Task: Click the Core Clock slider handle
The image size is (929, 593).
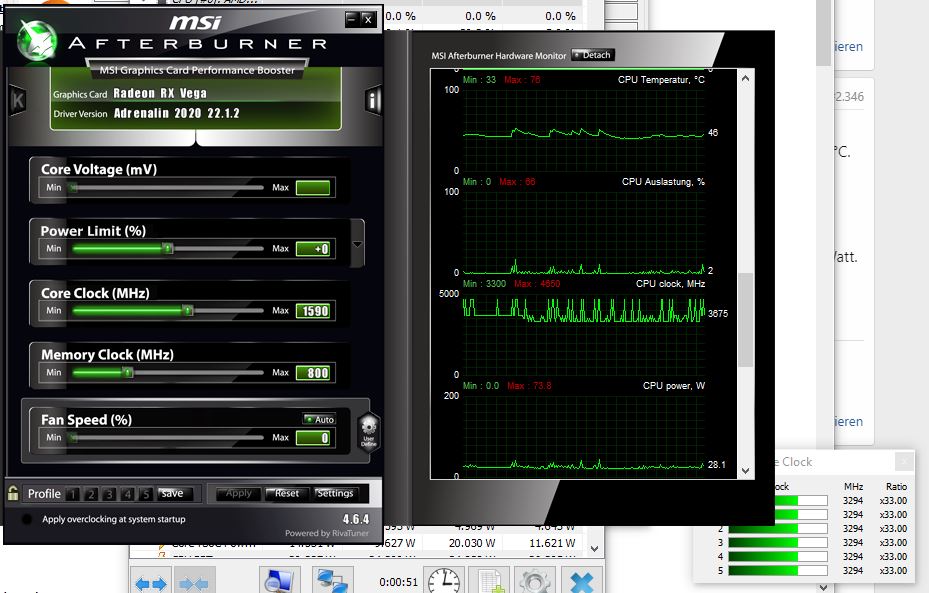Action: (x=188, y=310)
